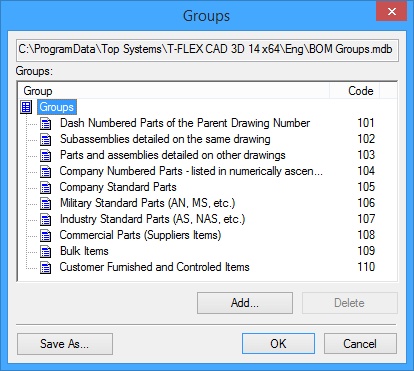Click the icon beside Company Standard Parts
414x371 pixels.
(46, 187)
